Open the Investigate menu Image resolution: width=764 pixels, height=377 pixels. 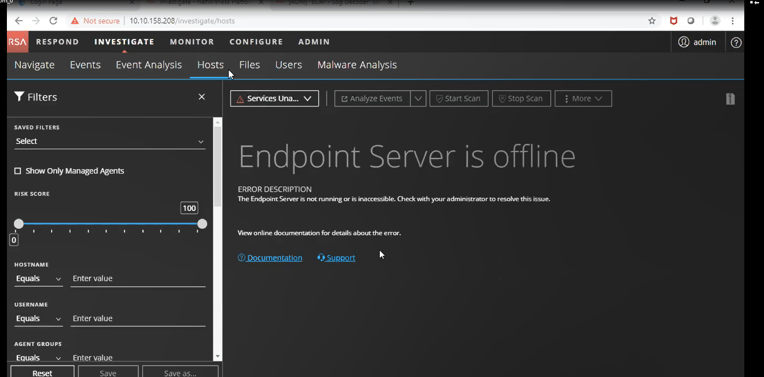coord(124,42)
